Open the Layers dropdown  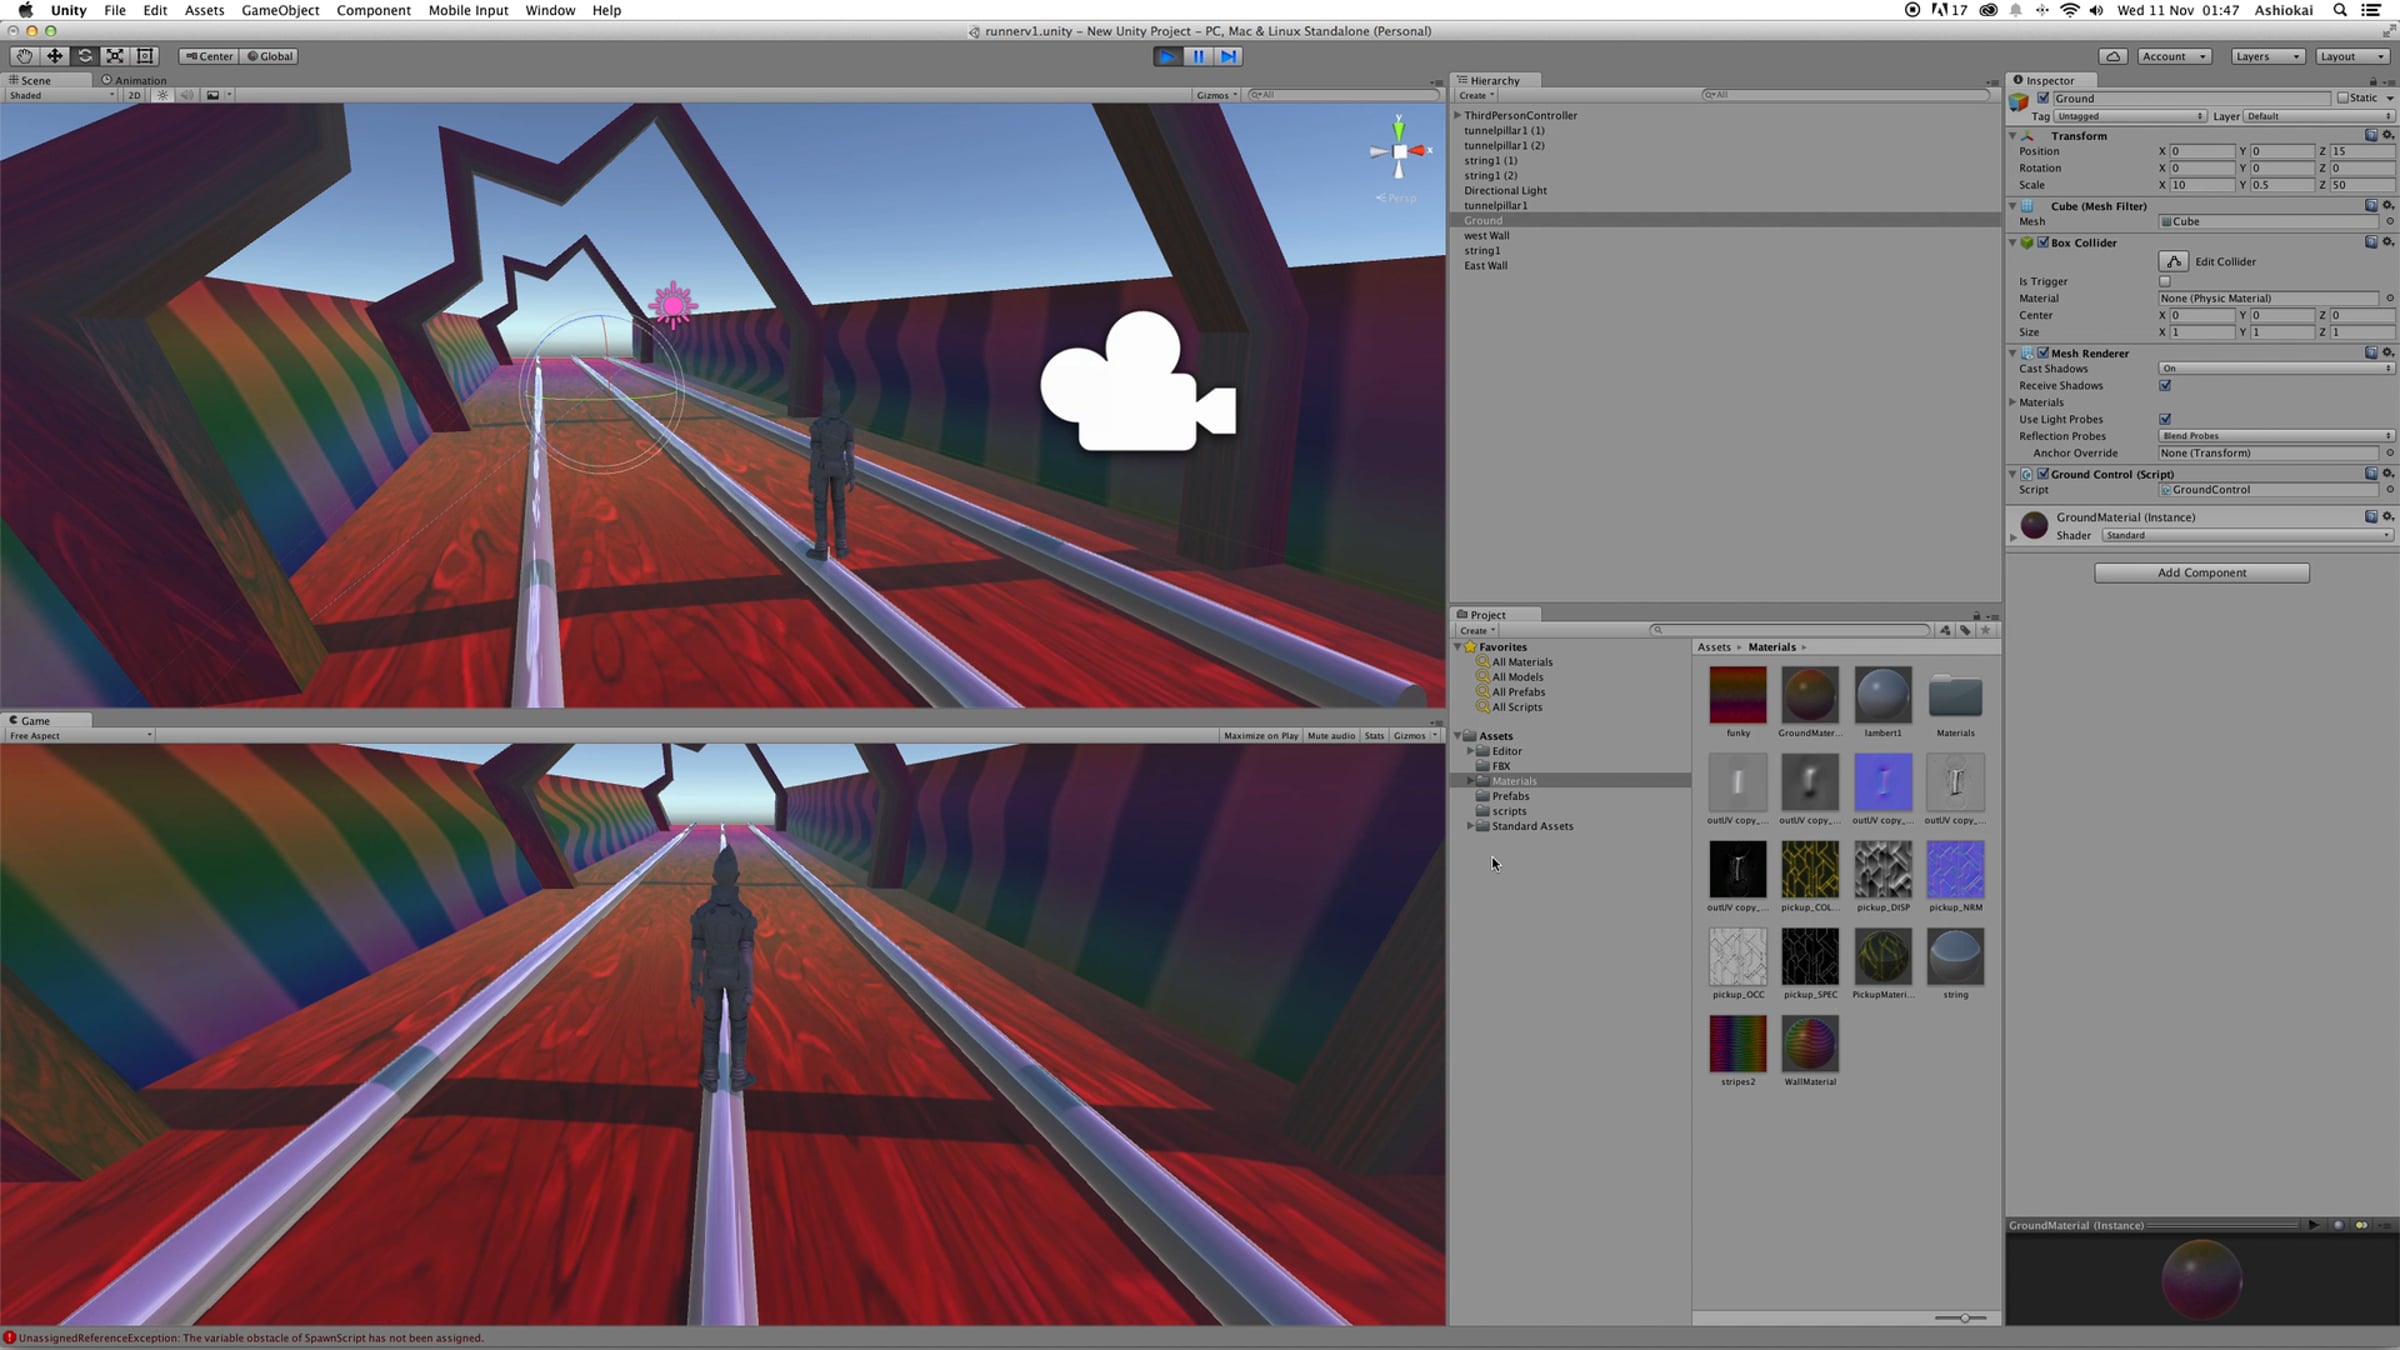2267,56
